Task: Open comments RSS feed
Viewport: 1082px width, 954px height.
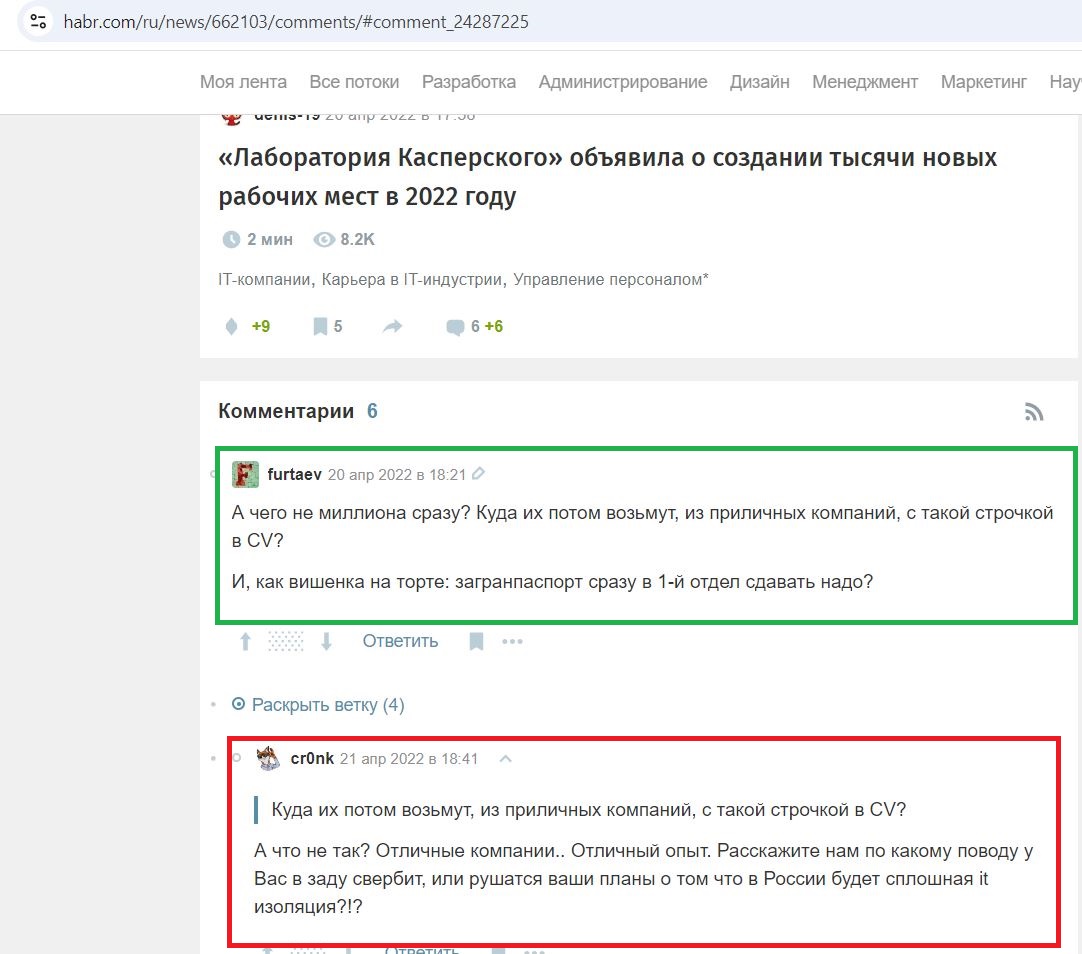Action: tap(1034, 412)
